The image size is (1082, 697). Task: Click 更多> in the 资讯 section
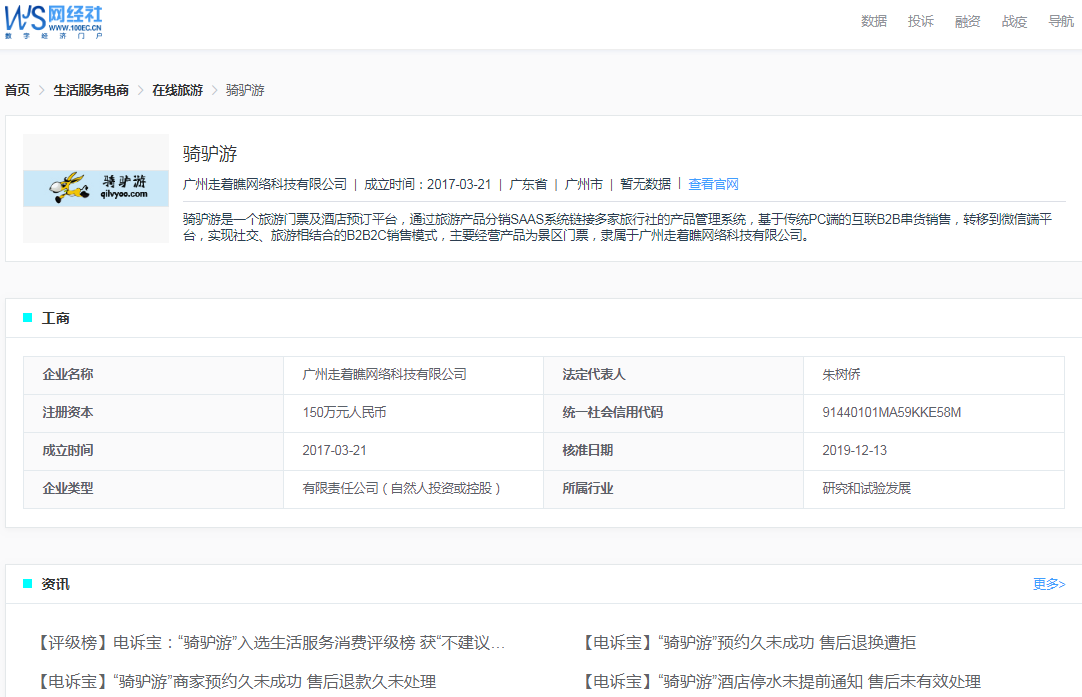(1048, 584)
